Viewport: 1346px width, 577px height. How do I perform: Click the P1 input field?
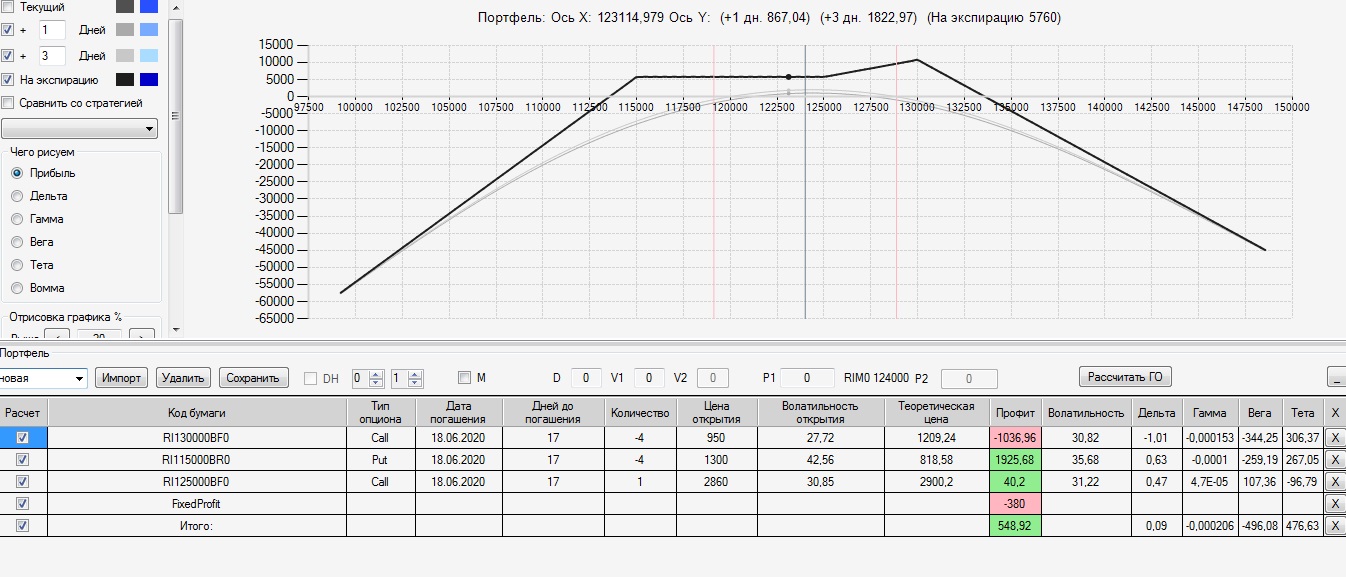coord(807,378)
